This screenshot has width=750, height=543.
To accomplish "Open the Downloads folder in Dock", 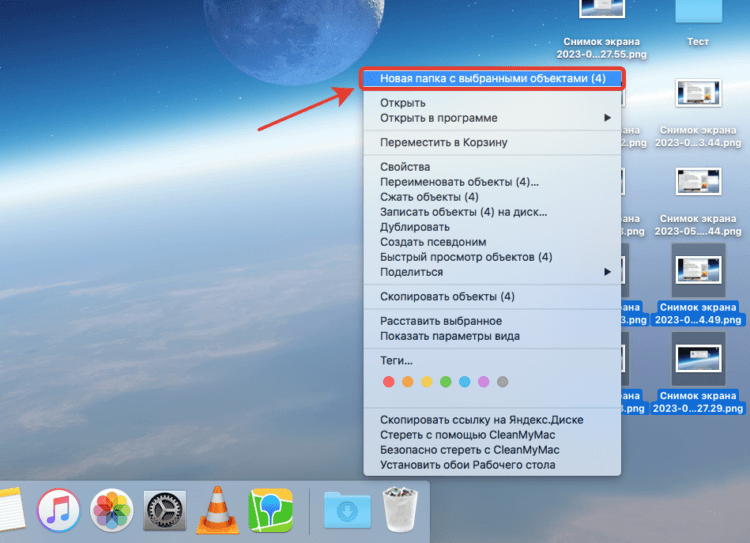I will 347,510.
